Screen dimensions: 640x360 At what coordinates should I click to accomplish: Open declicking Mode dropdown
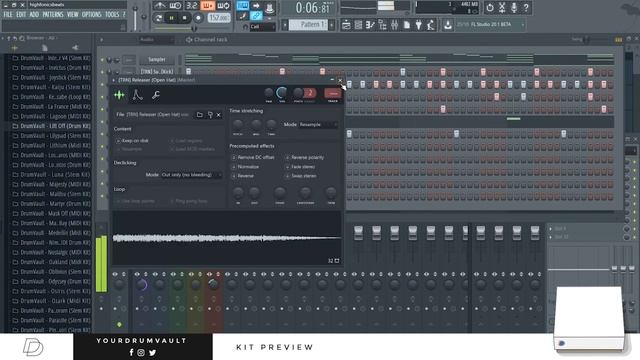[191, 175]
